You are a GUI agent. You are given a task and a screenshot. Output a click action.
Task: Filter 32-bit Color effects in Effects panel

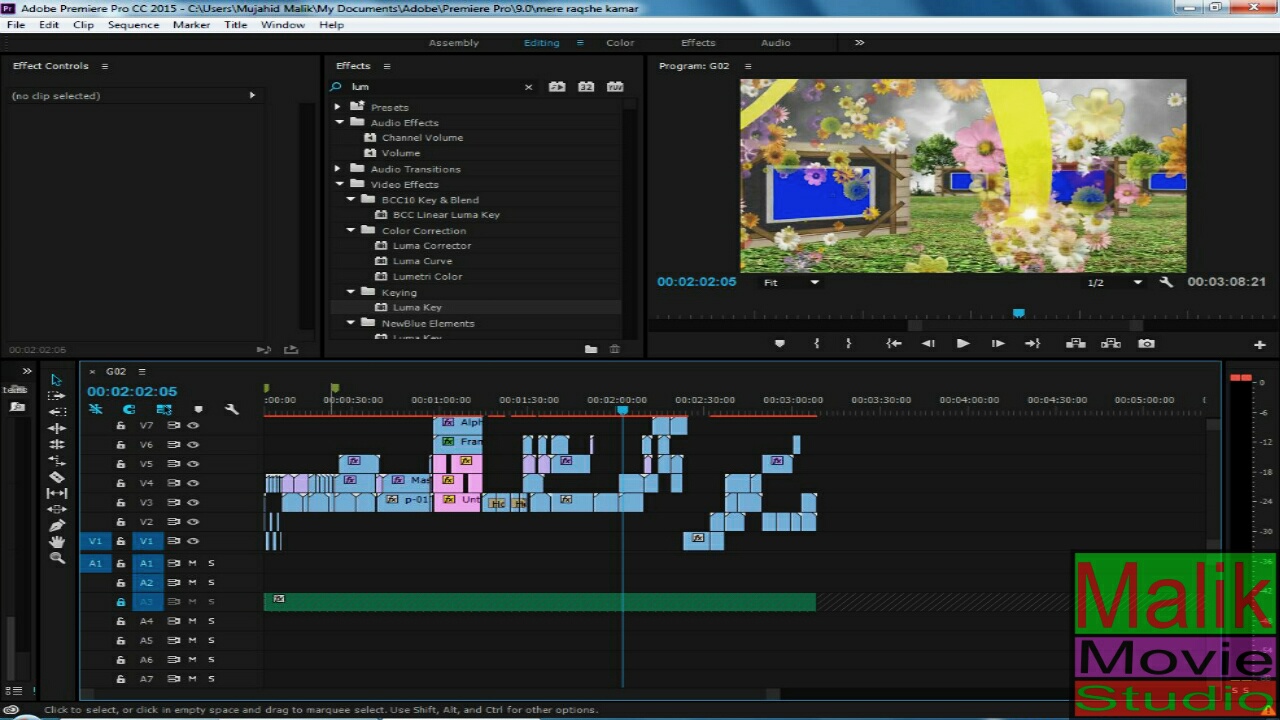pos(586,87)
